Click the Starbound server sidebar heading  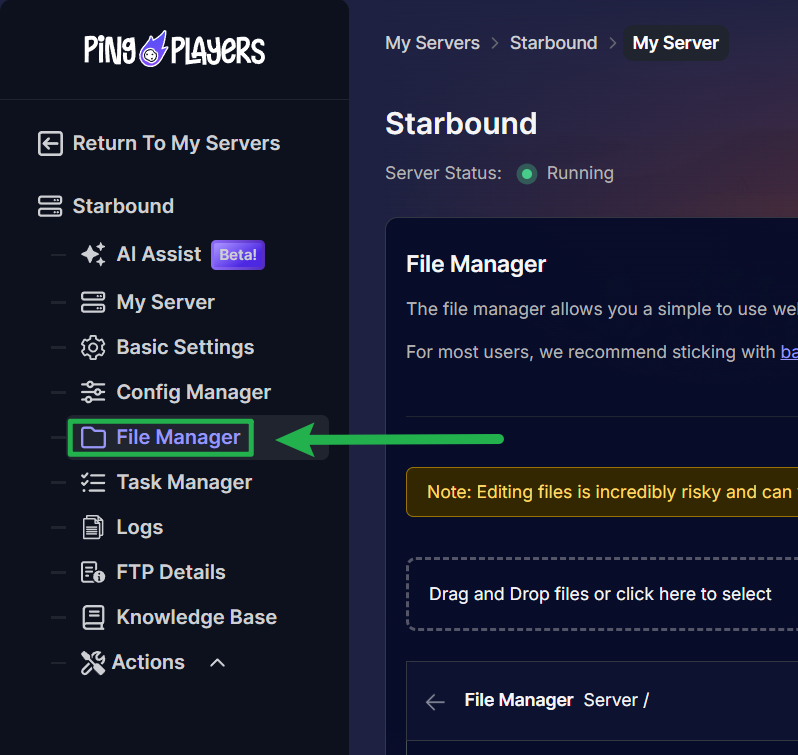(x=122, y=206)
